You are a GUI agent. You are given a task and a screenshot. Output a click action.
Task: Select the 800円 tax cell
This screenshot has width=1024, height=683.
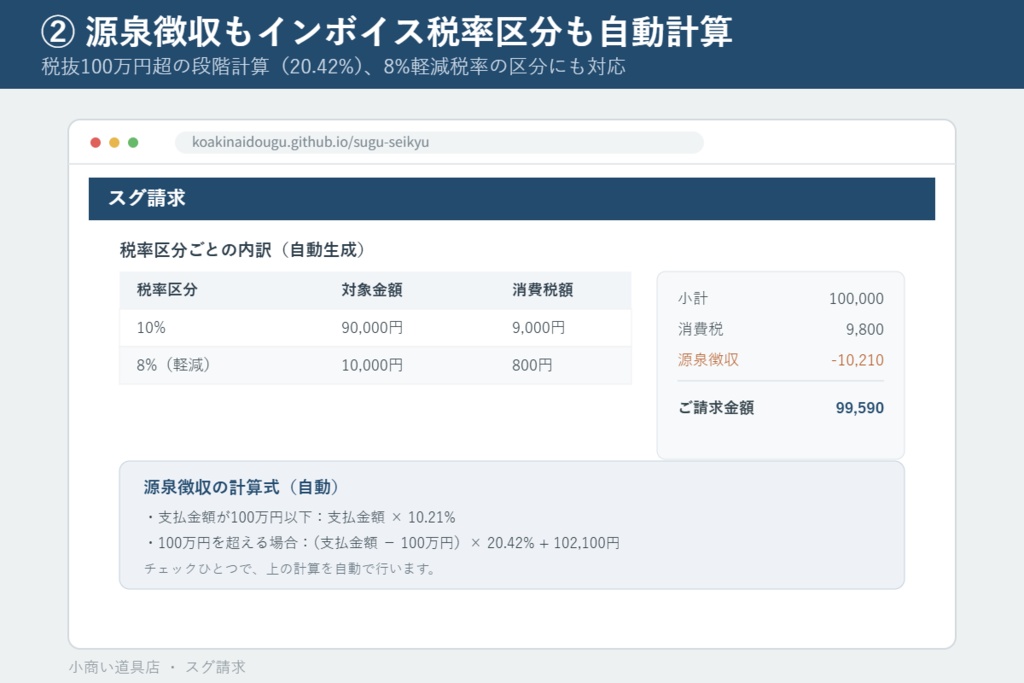click(x=532, y=365)
